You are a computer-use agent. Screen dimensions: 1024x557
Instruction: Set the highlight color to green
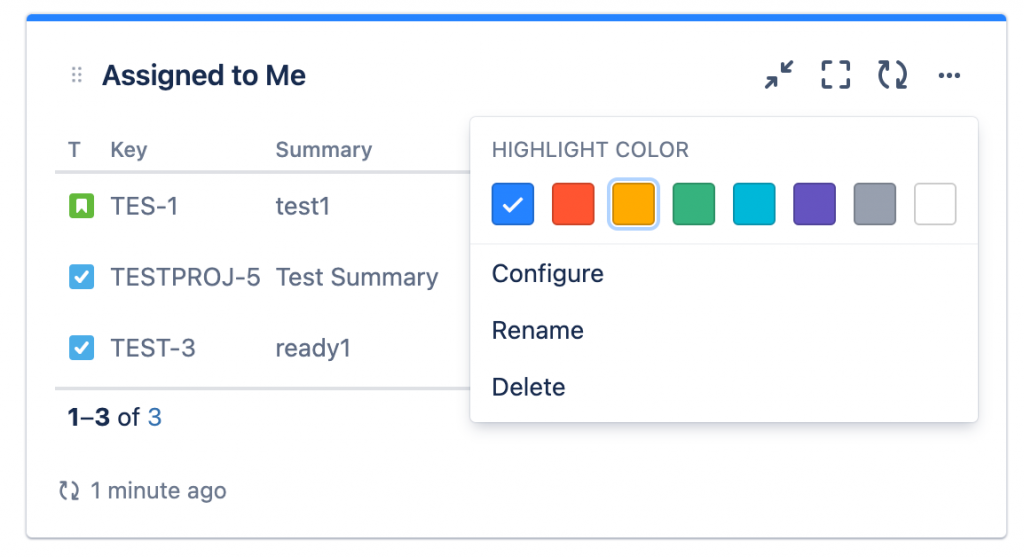(x=694, y=204)
